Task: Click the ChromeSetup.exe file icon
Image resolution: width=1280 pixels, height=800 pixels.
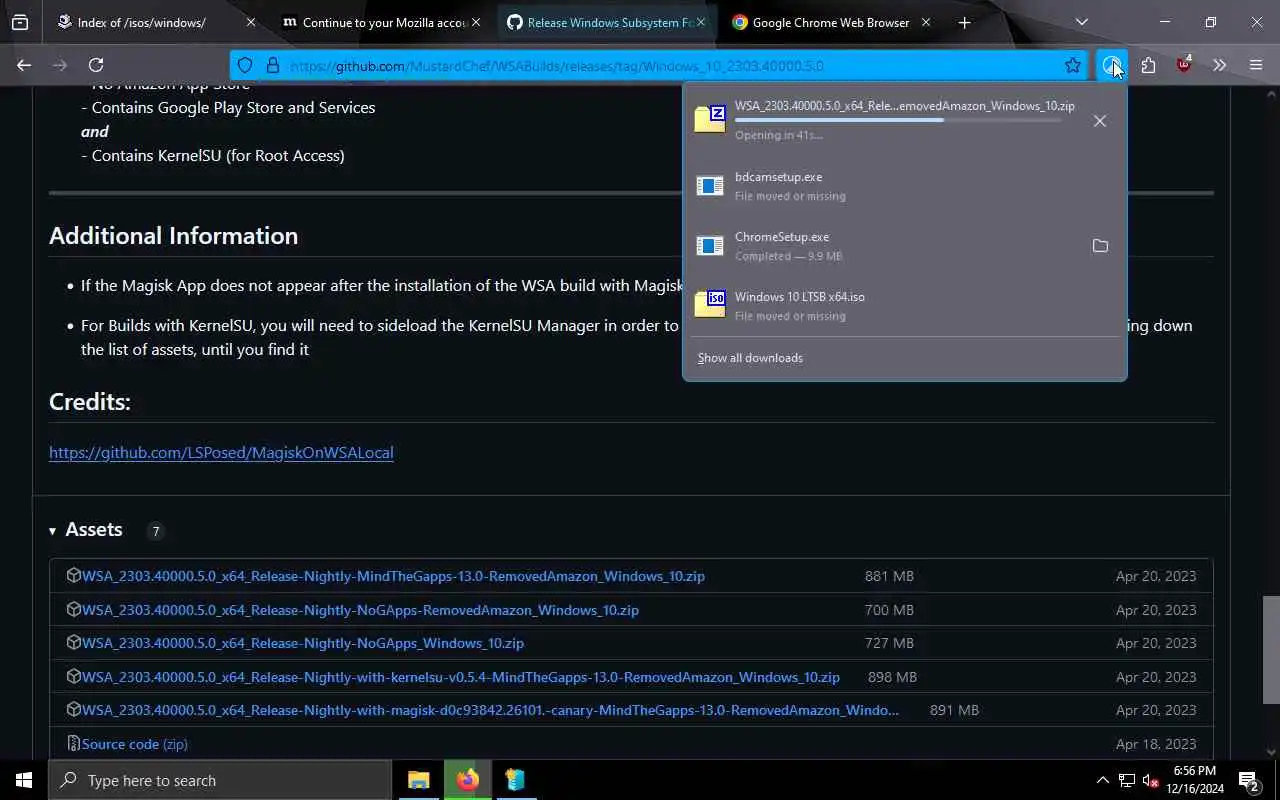Action: [710, 246]
